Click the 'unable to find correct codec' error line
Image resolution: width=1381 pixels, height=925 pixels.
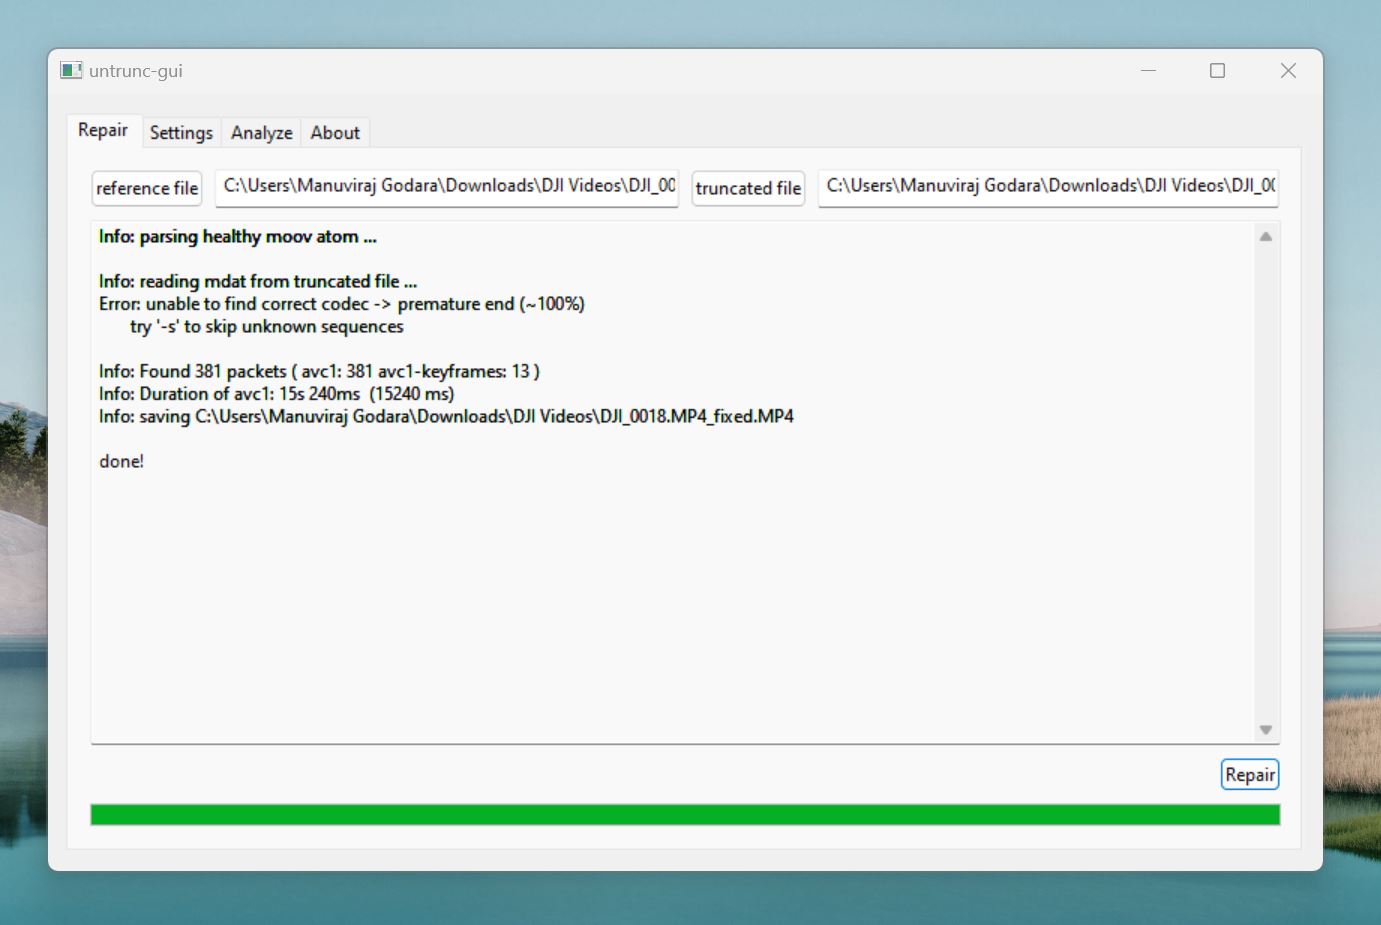342,304
